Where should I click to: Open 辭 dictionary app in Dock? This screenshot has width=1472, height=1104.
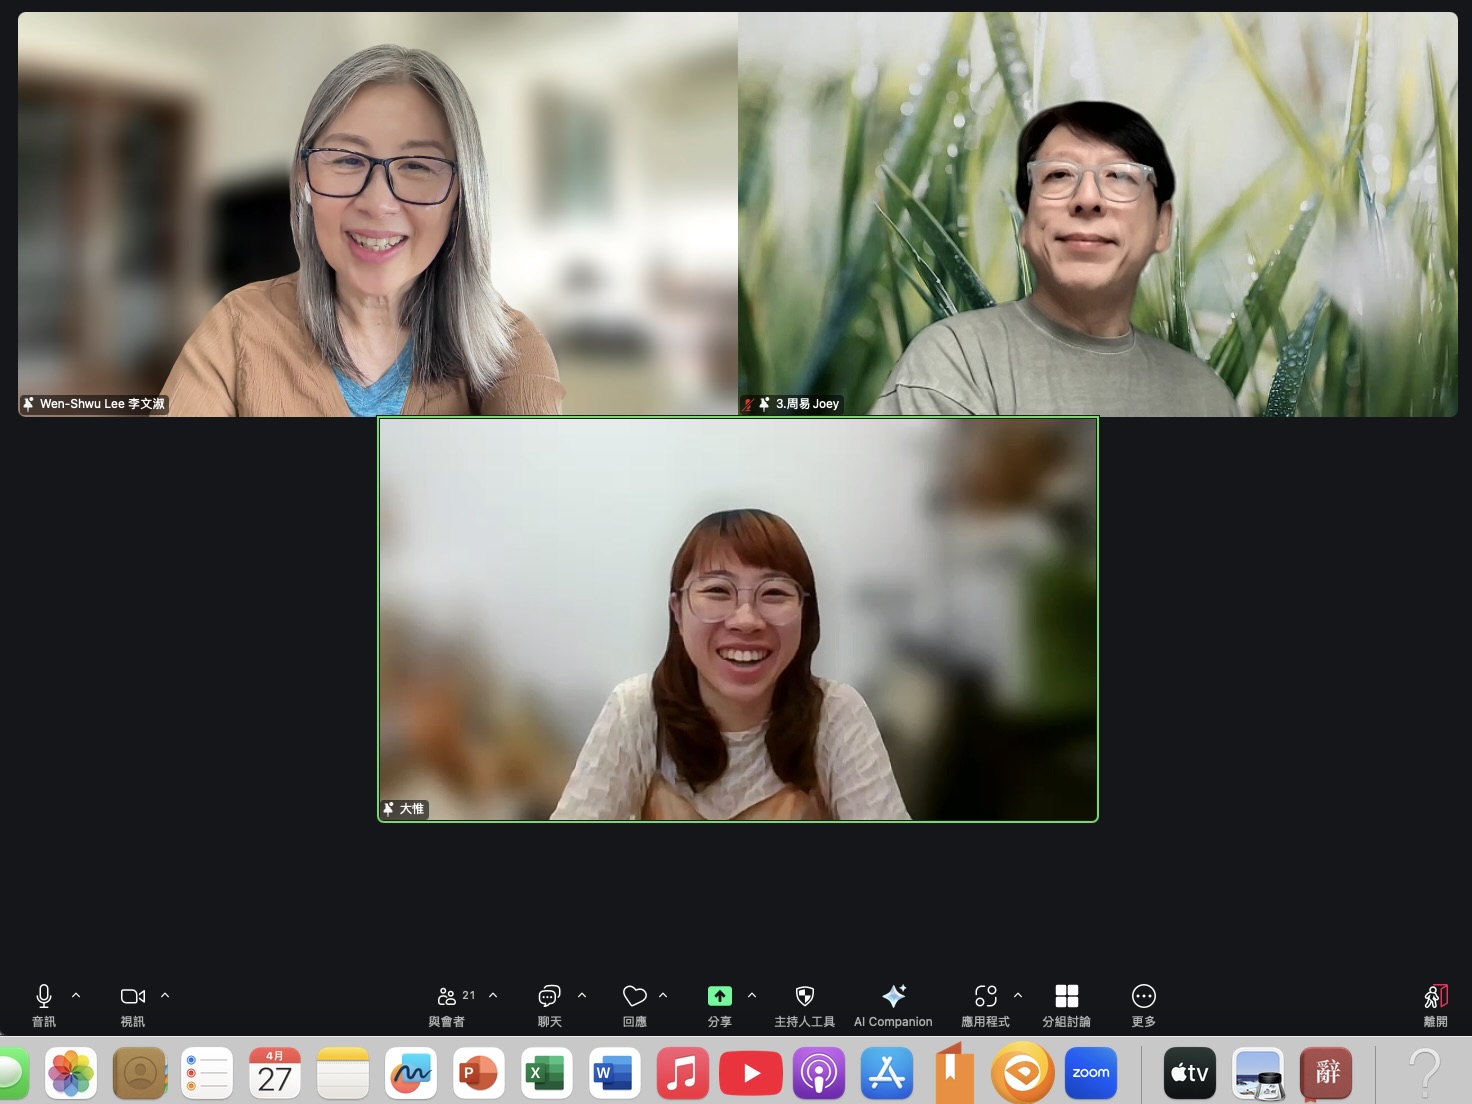point(1326,1074)
